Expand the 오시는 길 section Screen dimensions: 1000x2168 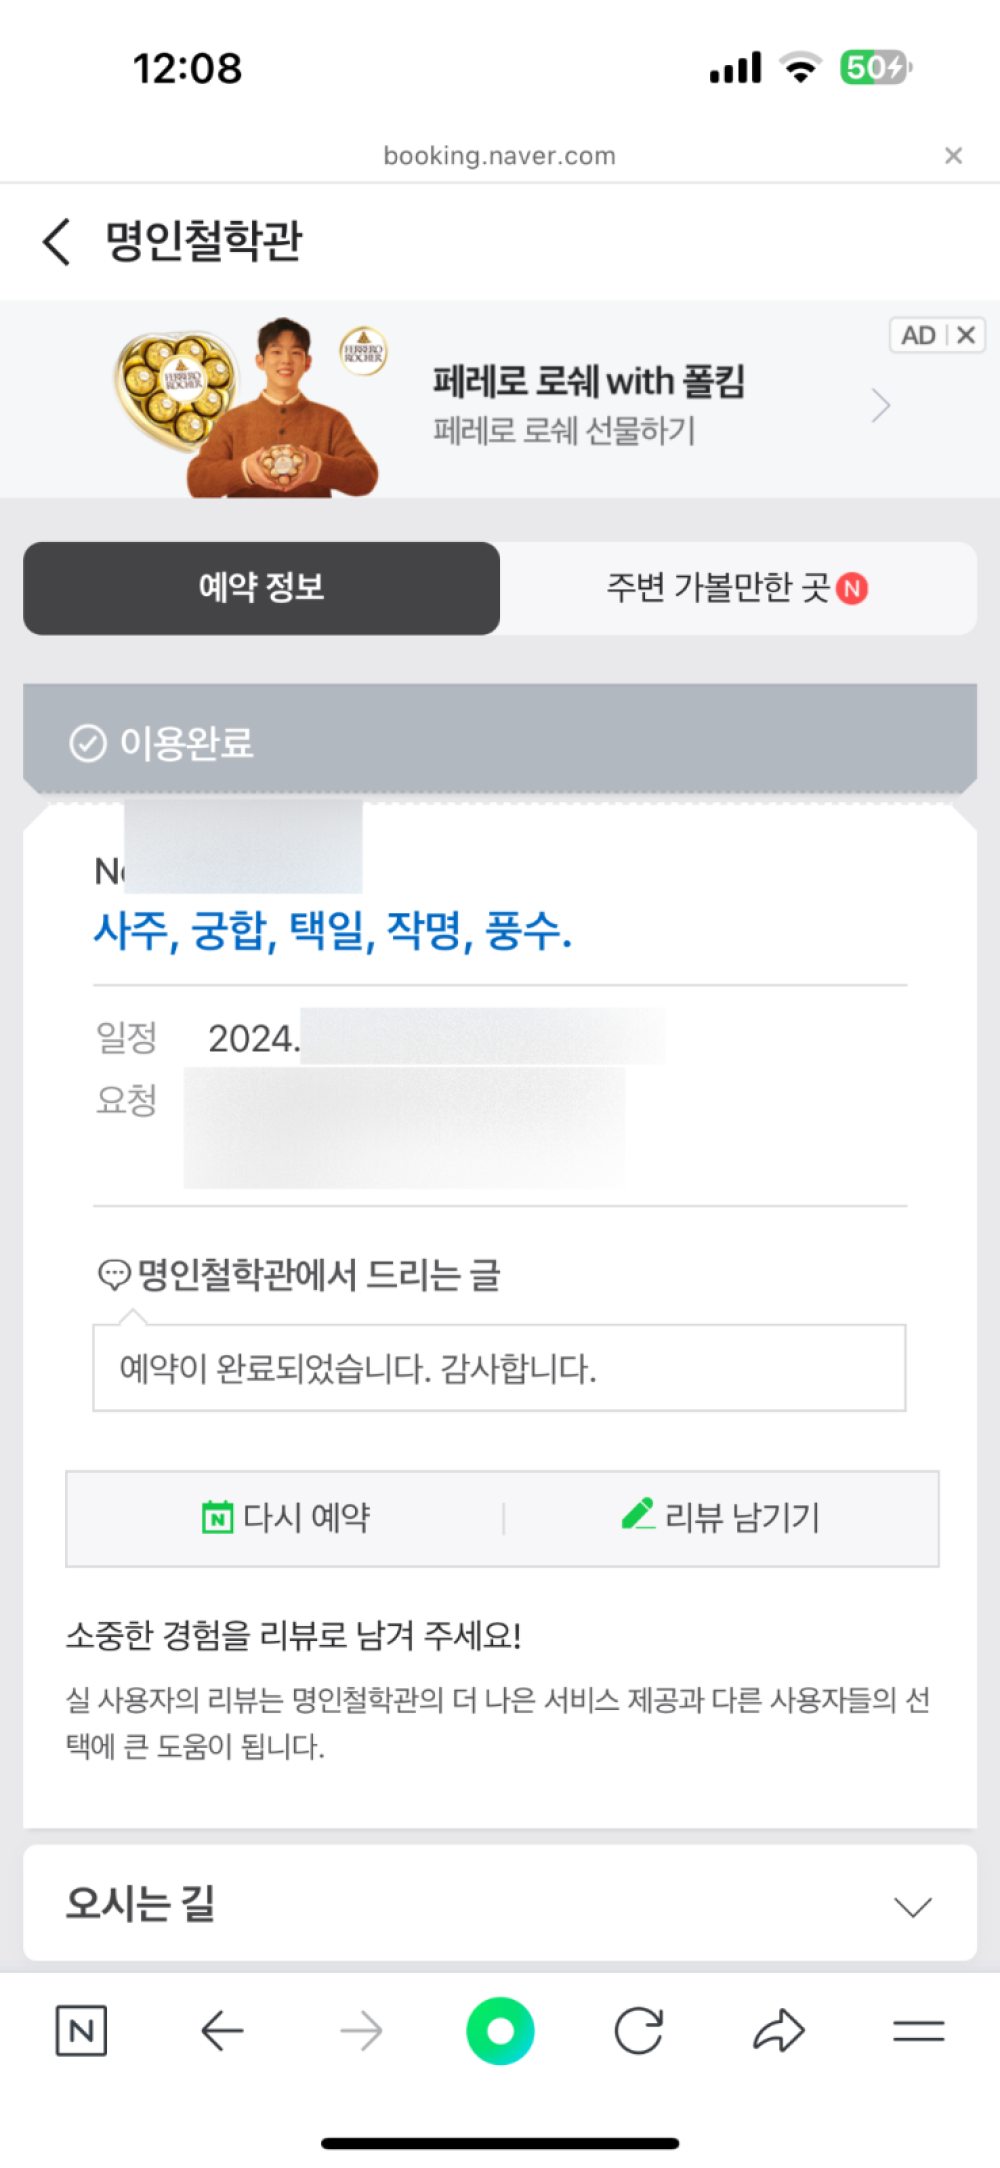pos(912,1906)
